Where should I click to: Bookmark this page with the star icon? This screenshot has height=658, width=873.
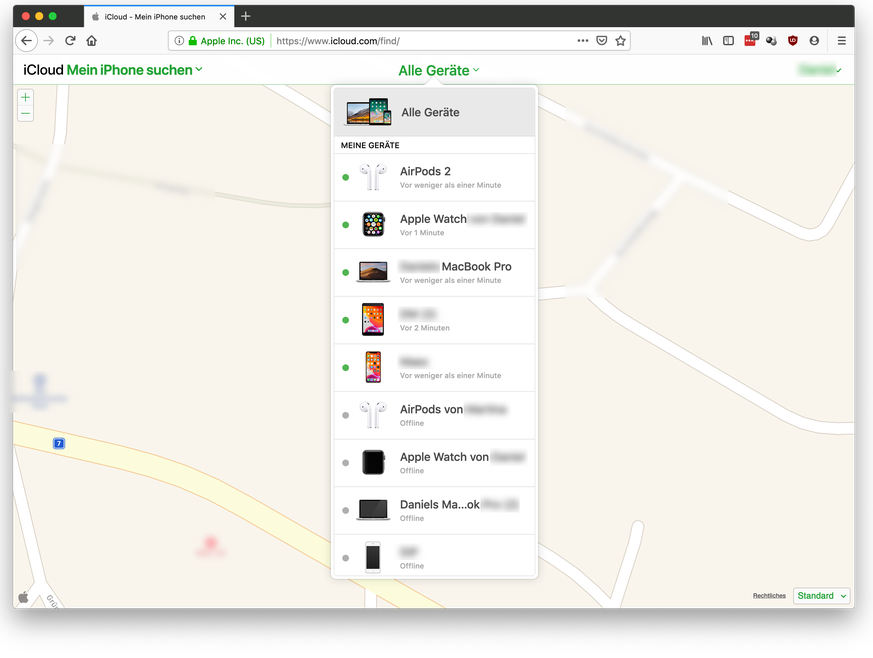pyautogui.click(x=621, y=41)
